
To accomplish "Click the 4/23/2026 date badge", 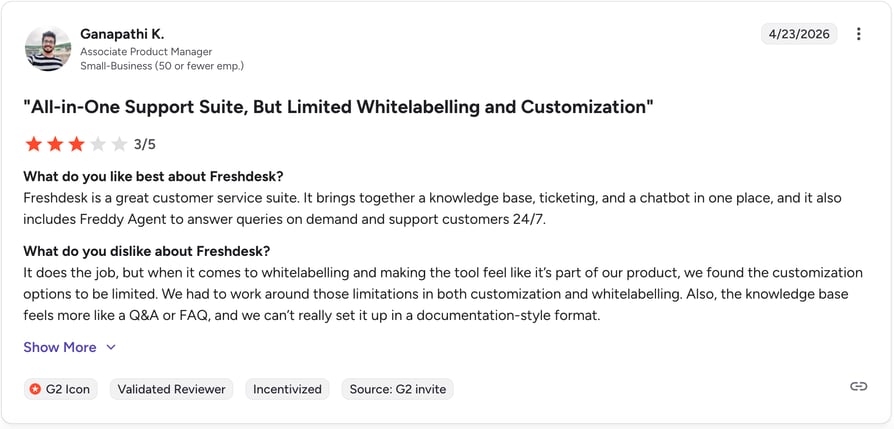I will tap(799, 34).
